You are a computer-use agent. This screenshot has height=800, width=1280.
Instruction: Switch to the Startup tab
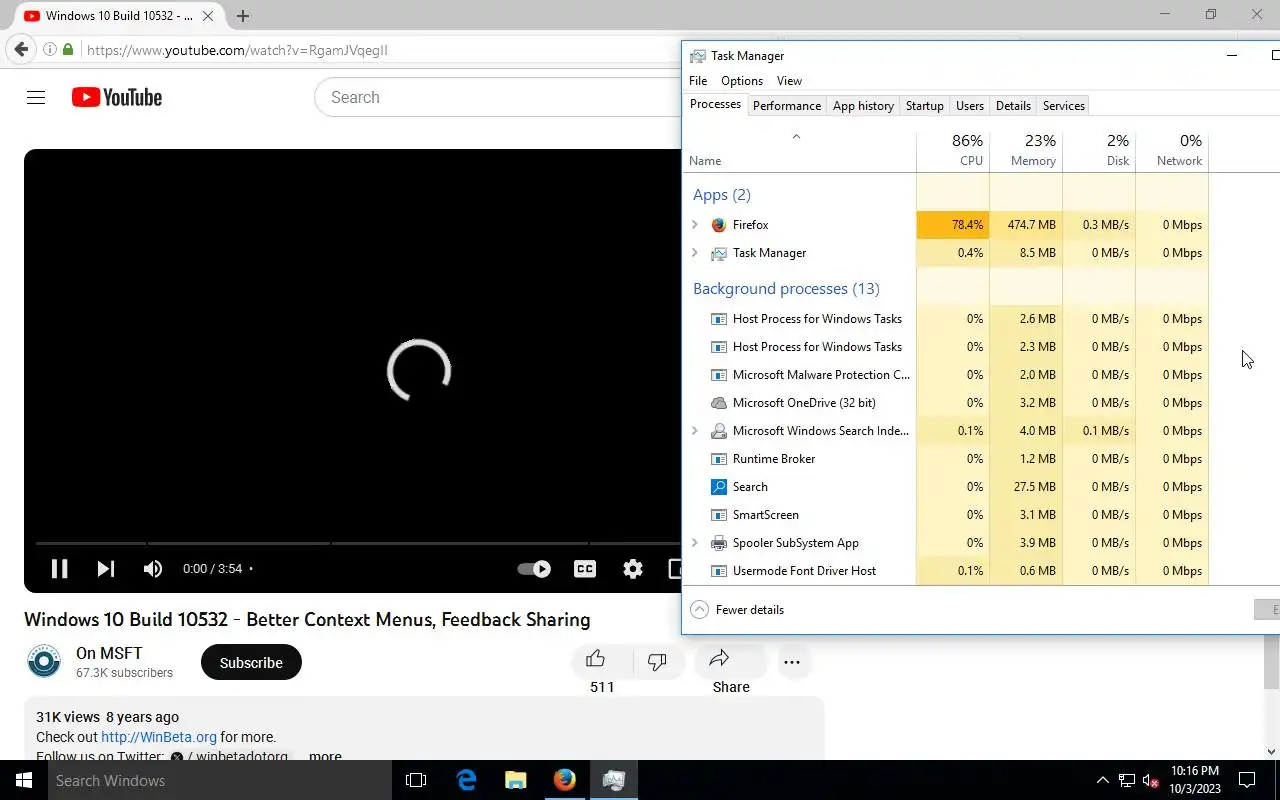tap(925, 106)
